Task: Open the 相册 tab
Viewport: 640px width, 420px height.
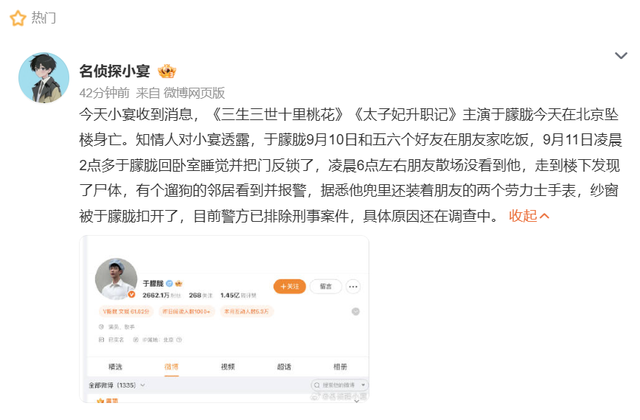Action: (340, 367)
